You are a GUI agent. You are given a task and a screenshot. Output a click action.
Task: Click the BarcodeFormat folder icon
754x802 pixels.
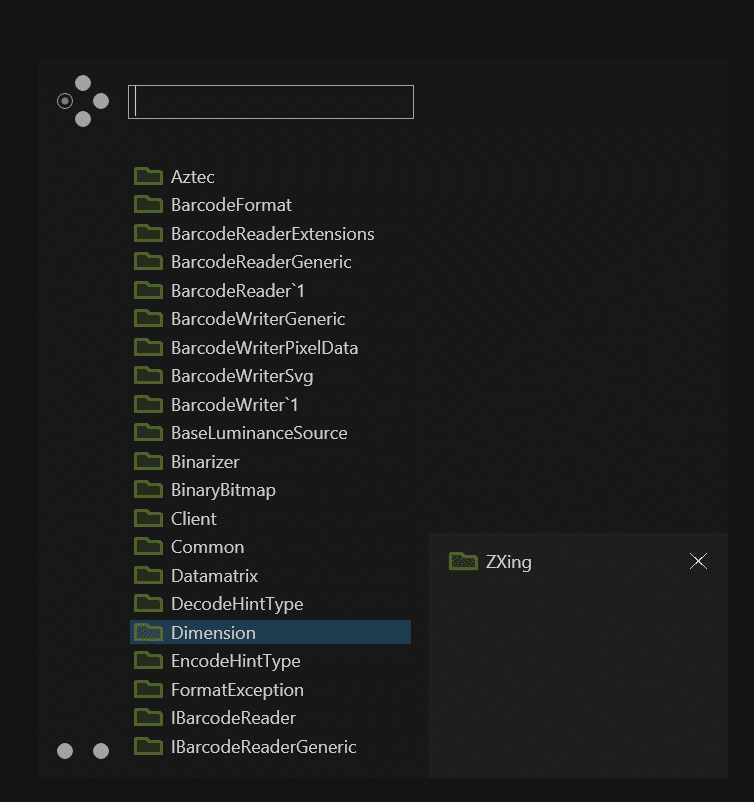click(148, 204)
